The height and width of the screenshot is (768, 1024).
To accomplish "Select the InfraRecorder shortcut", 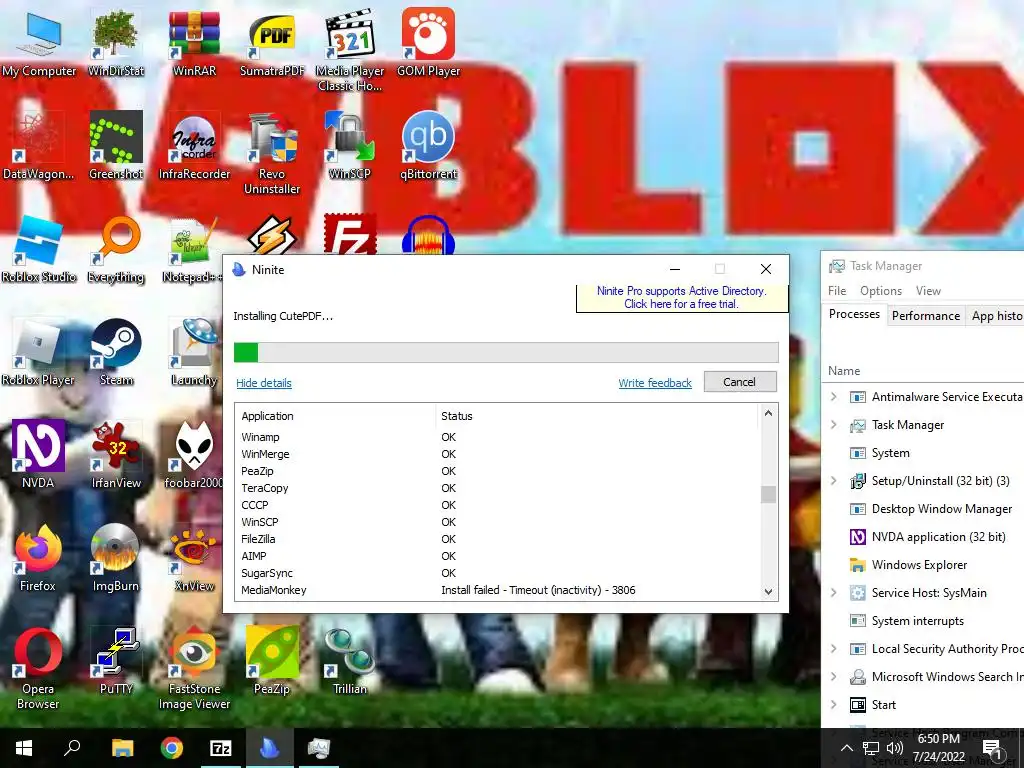I will pyautogui.click(x=194, y=146).
